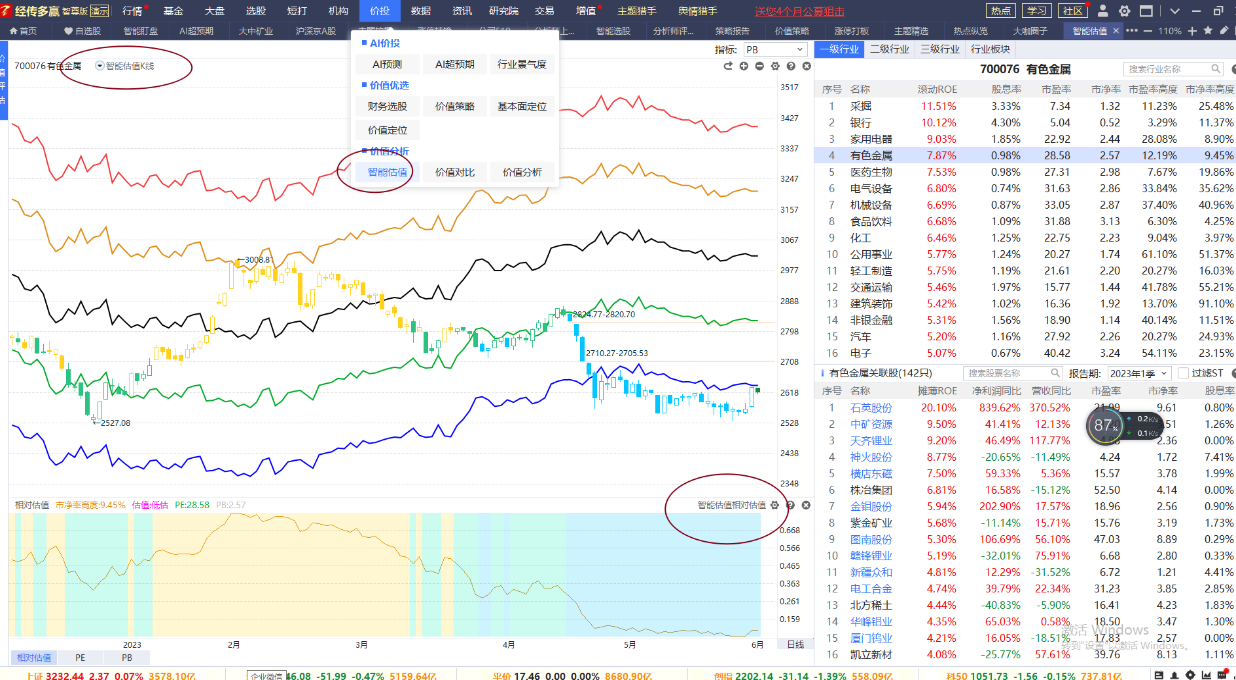
Task: Select 智能估值 in the 价投 menu
Action: click(386, 172)
